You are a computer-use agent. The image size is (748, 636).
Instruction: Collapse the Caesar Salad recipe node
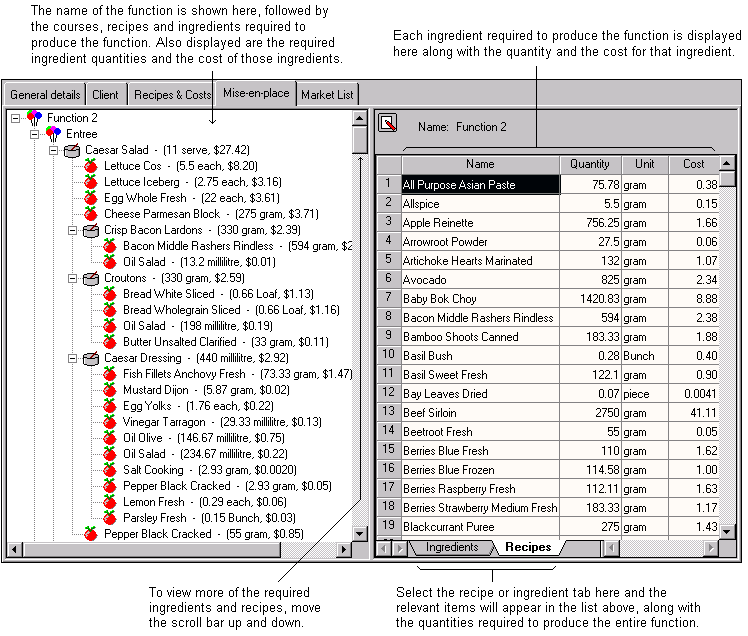pos(53,150)
